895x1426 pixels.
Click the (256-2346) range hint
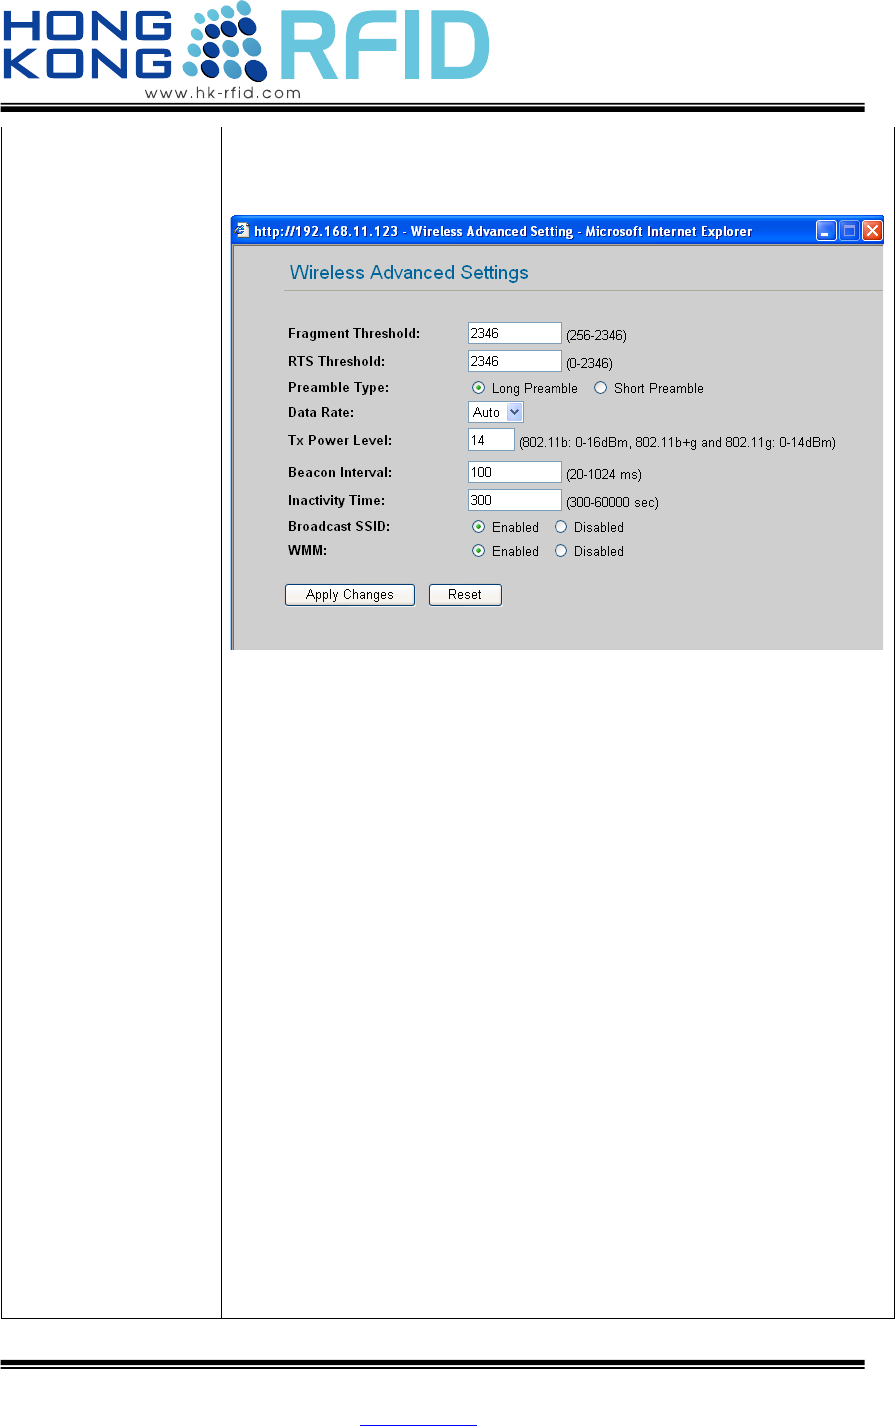597,336
